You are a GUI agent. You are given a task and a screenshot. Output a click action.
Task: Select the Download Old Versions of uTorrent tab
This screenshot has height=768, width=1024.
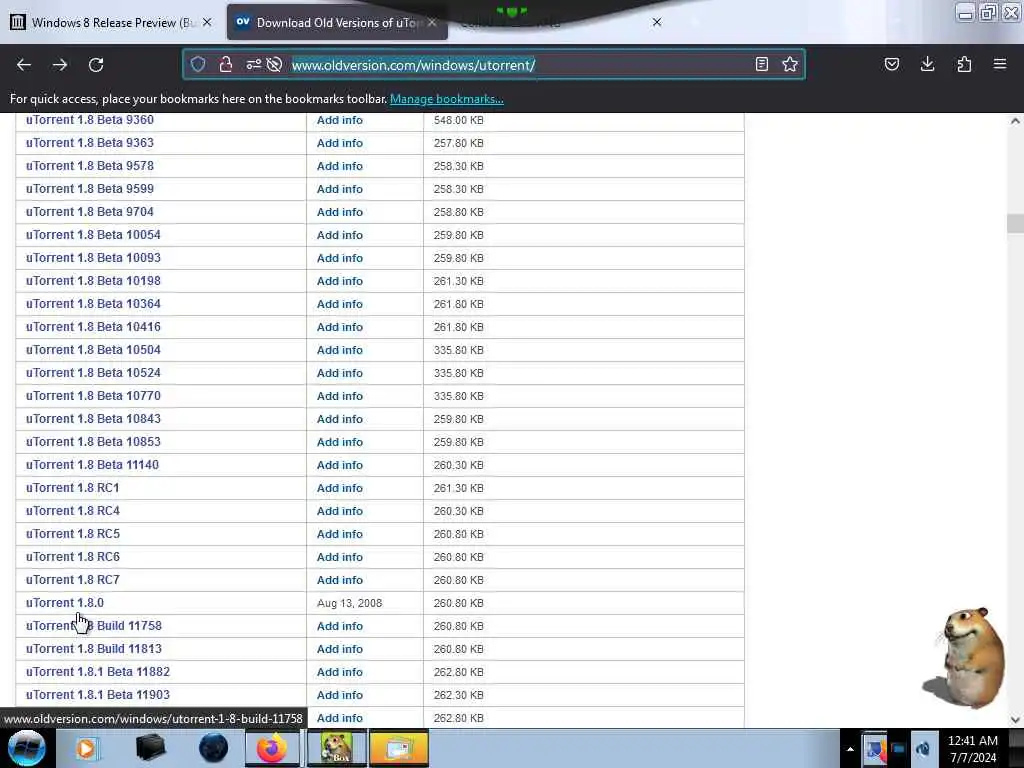(x=337, y=22)
